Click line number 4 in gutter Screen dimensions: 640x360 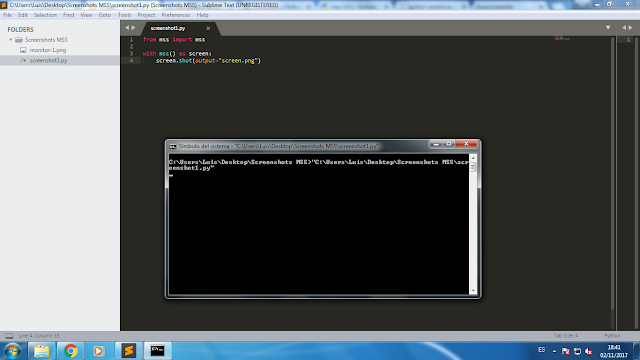point(131,60)
